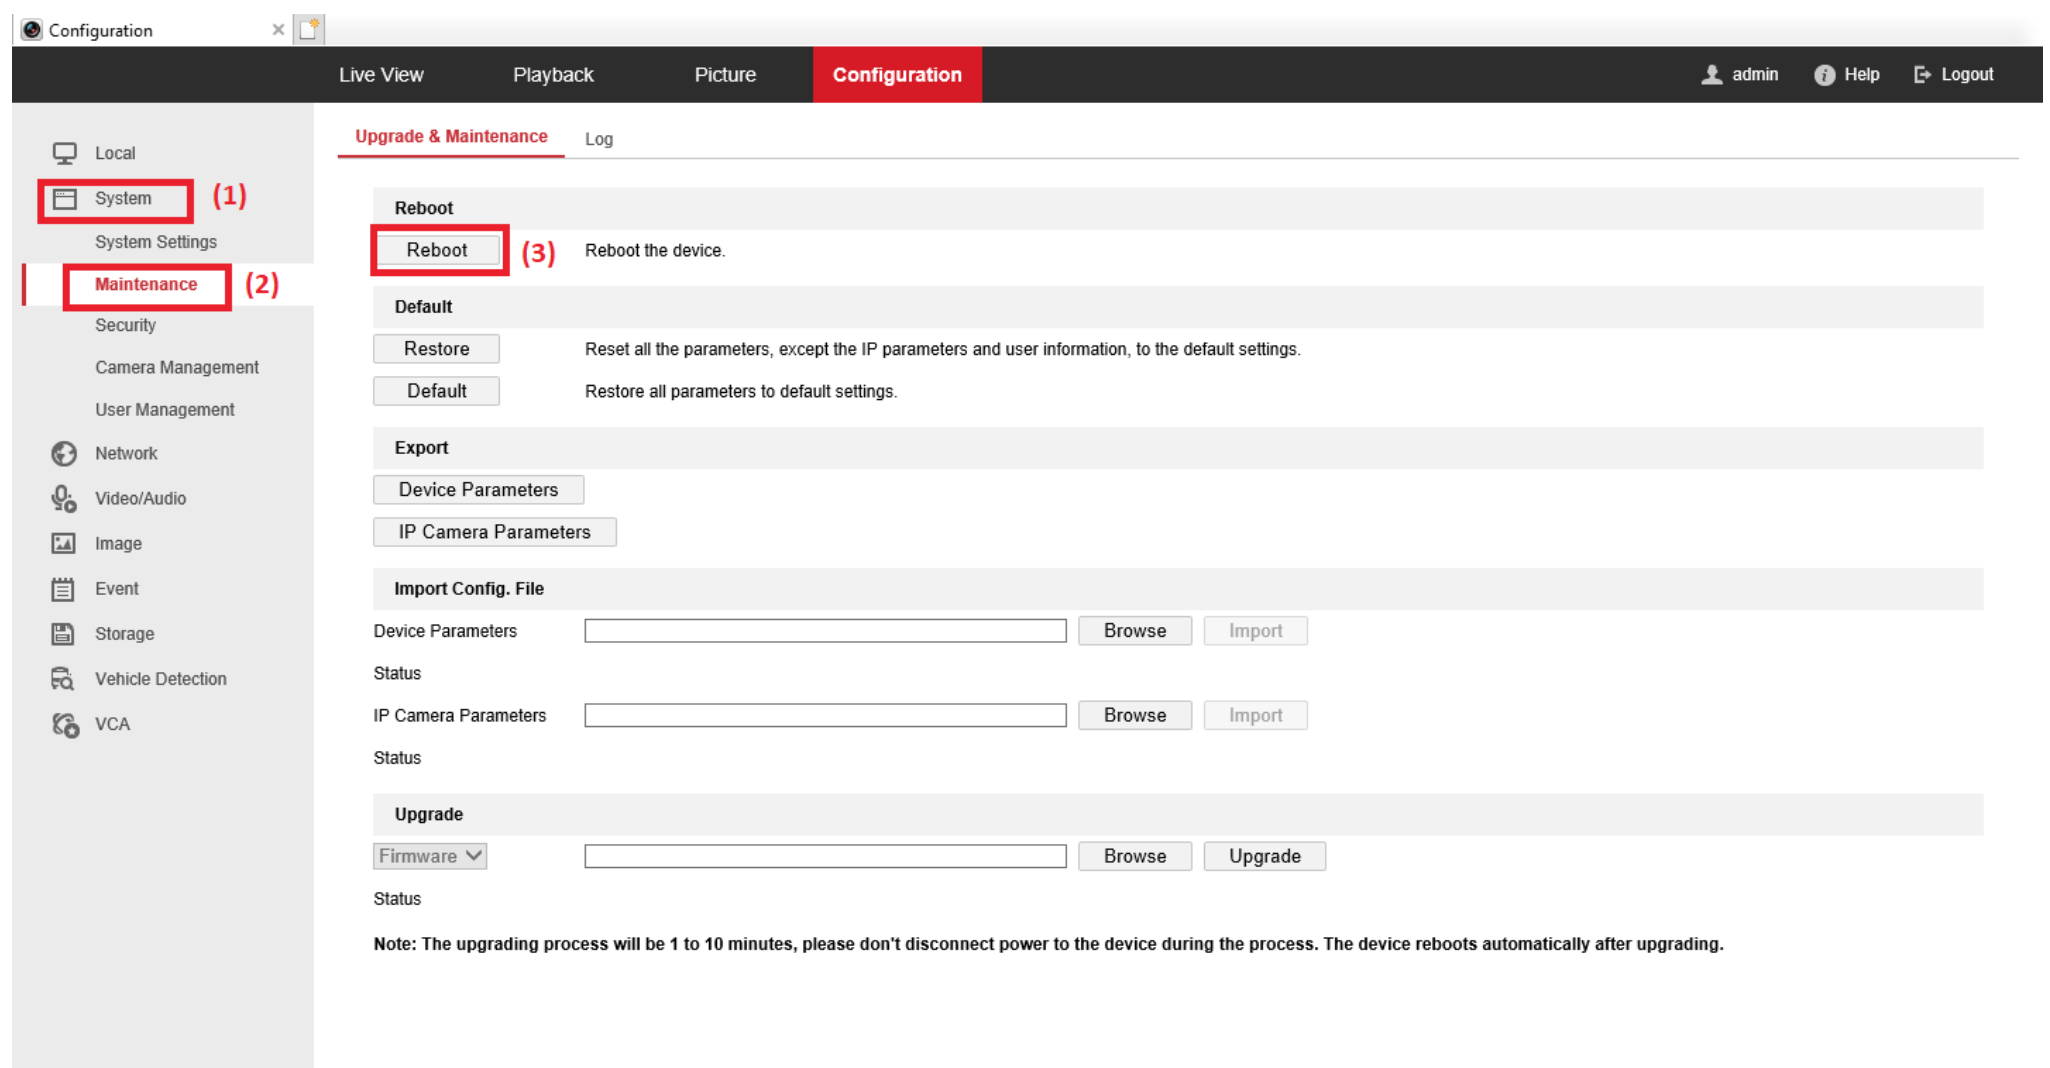This screenshot has width=2050, height=1068.
Task: Click the admin username label
Action: click(1755, 75)
